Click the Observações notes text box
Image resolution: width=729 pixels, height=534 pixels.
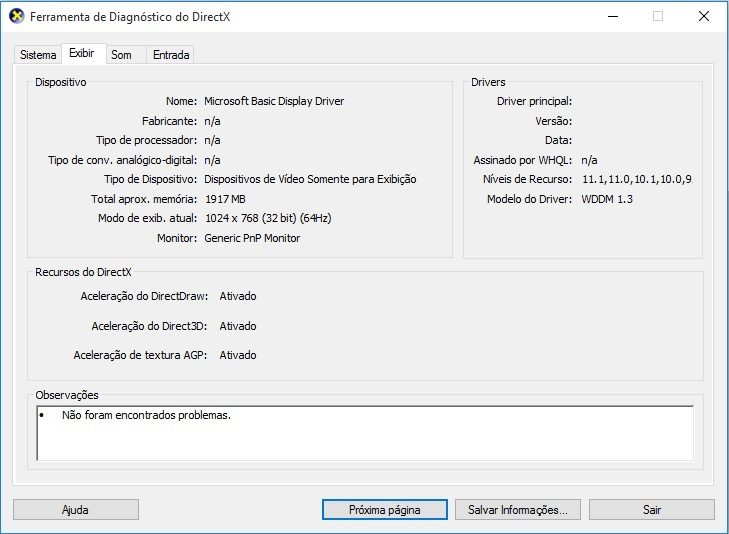[x=365, y=433]
